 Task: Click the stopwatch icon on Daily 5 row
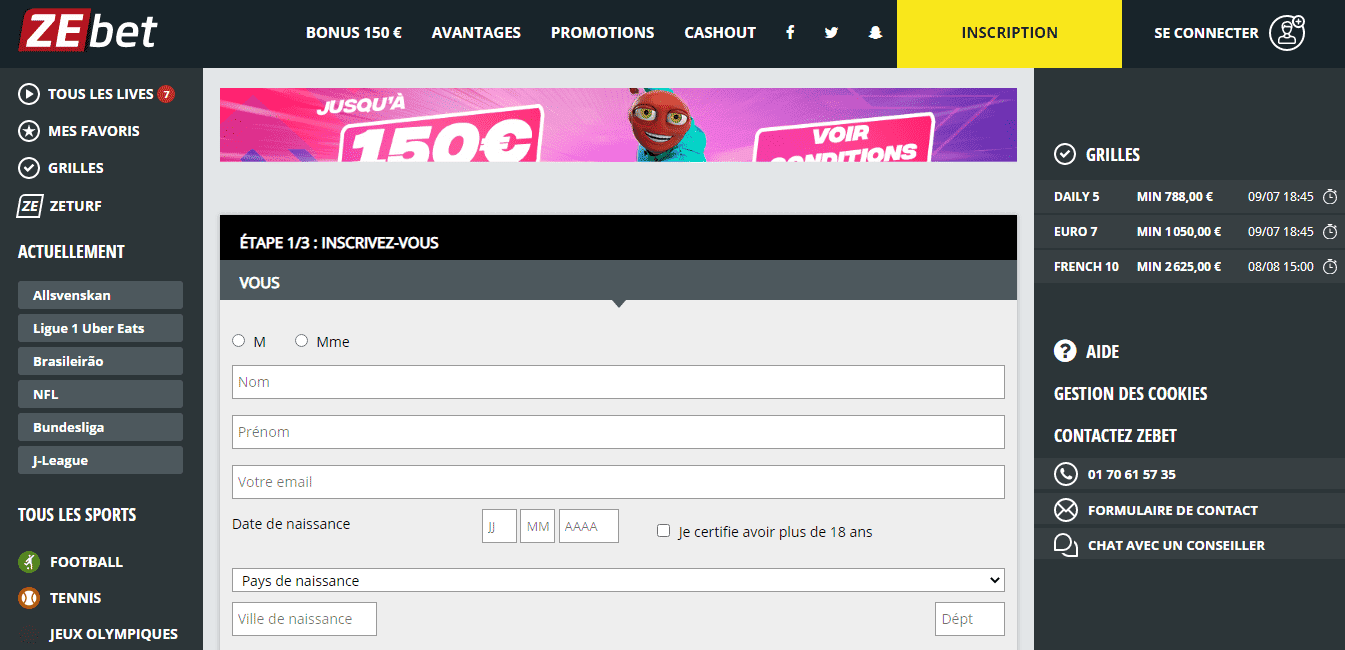[1330, 197]
